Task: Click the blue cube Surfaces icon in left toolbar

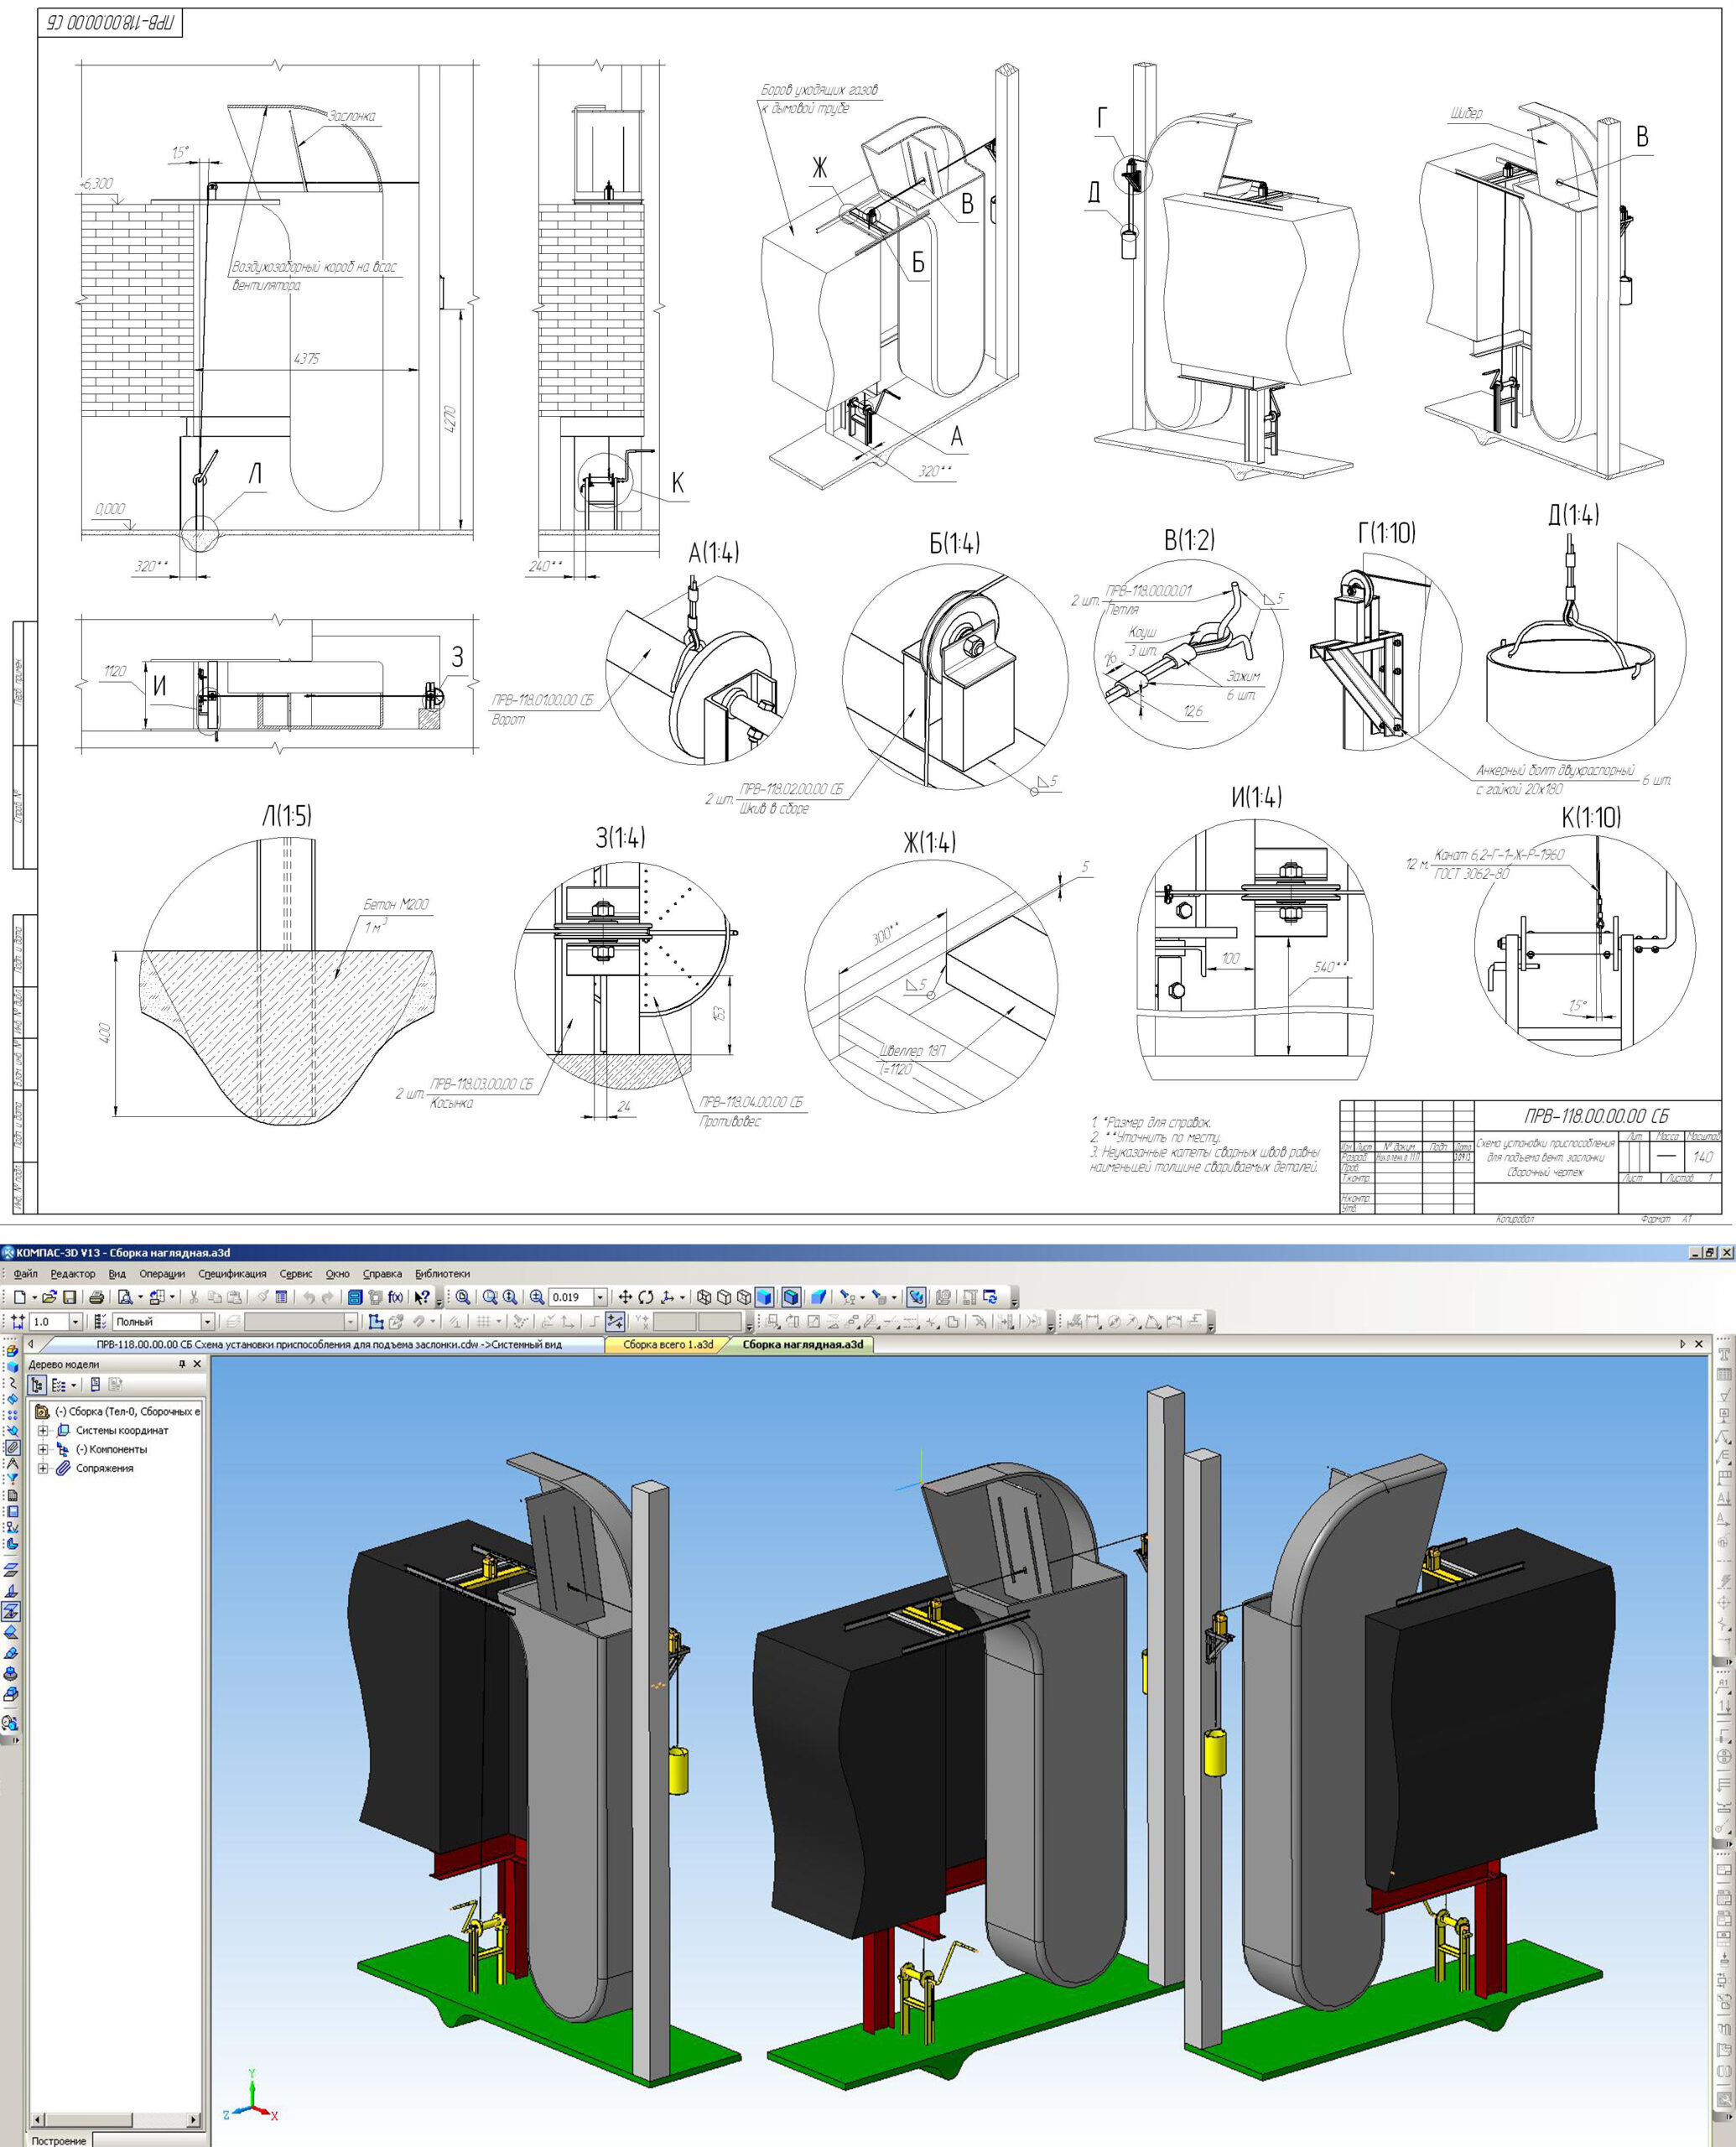Action: coord(12,1367)
